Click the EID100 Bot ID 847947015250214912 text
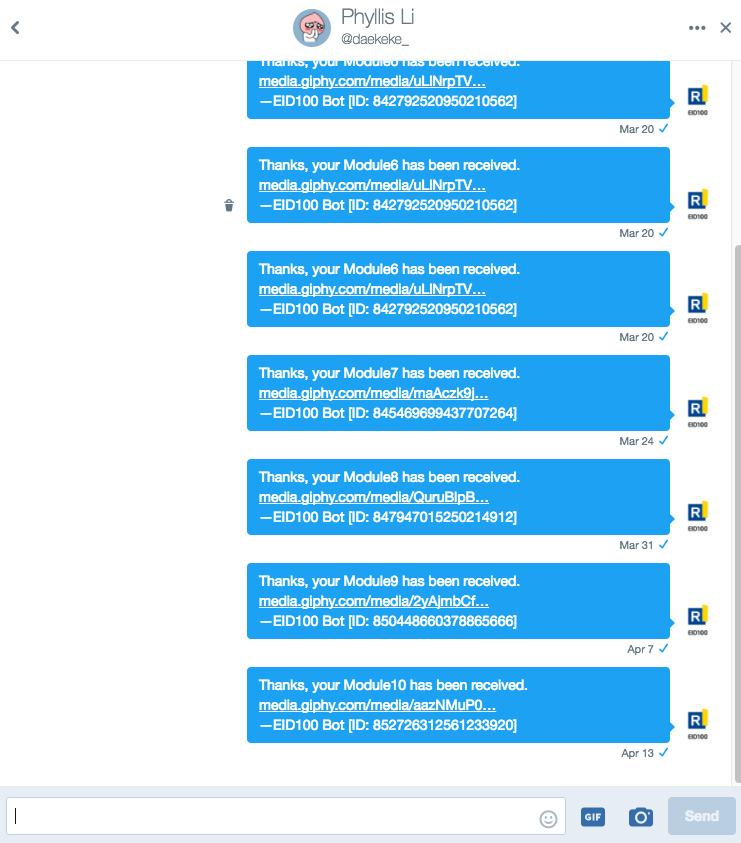 tap(388, 517)
